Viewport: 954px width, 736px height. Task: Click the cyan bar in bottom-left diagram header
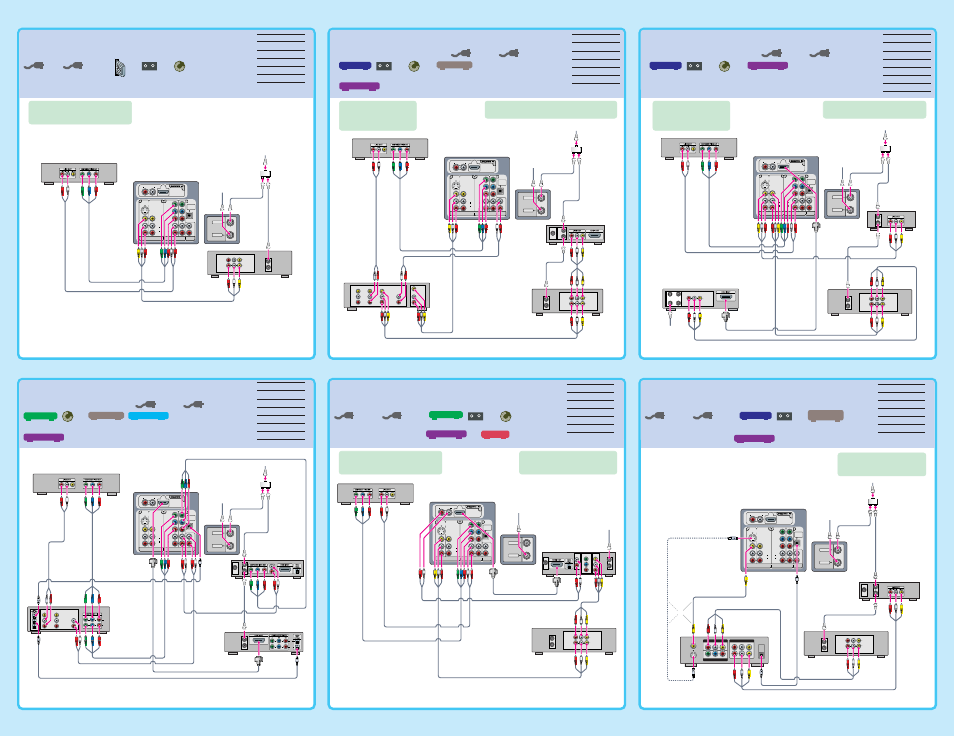(148, 416)
